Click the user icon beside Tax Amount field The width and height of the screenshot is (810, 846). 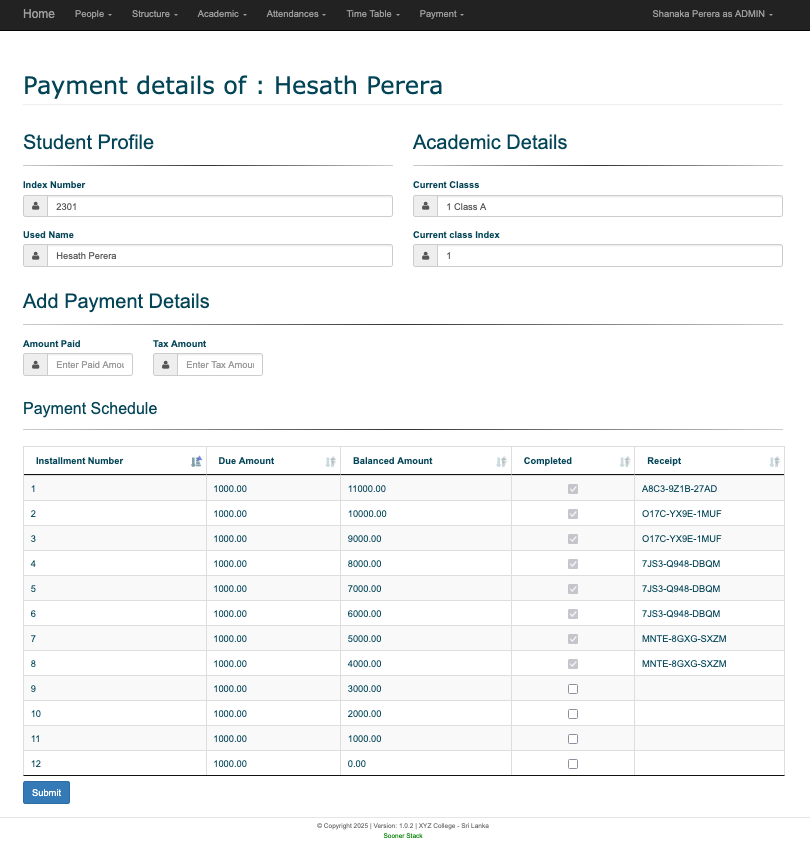pyautogui.click(x=166, y=365)
